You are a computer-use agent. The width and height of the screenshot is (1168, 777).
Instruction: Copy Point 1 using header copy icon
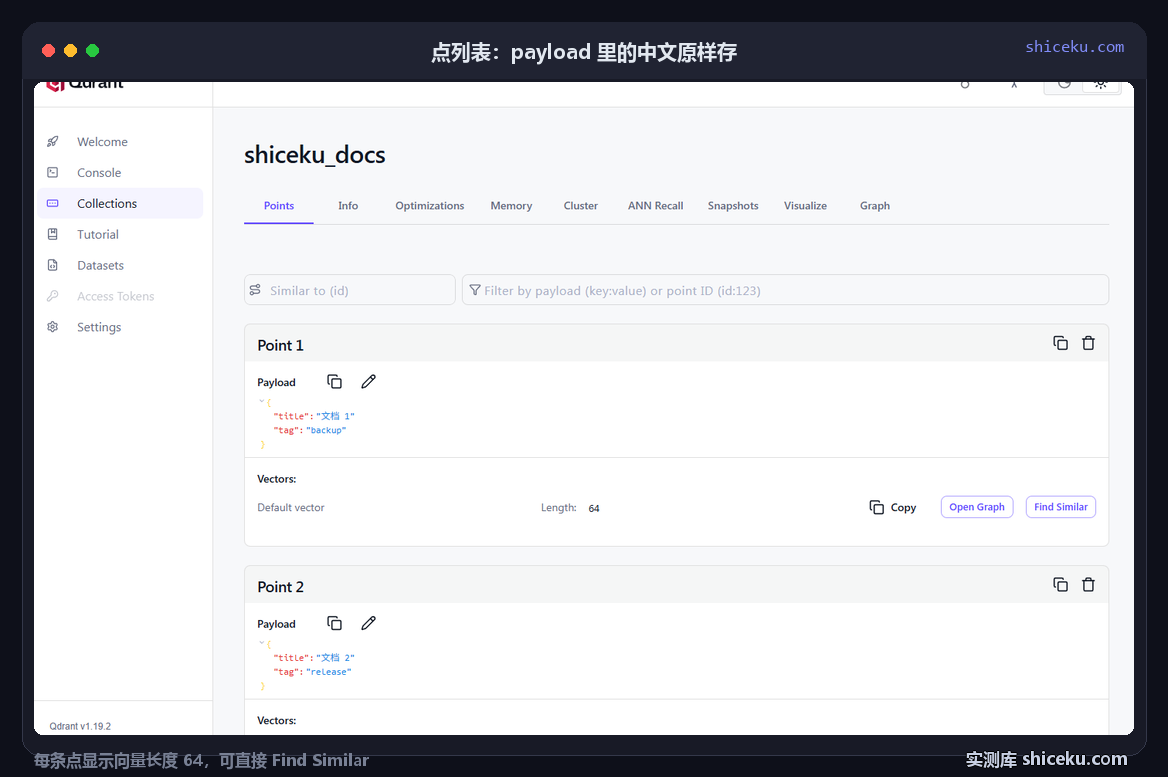click(1061, 343)
